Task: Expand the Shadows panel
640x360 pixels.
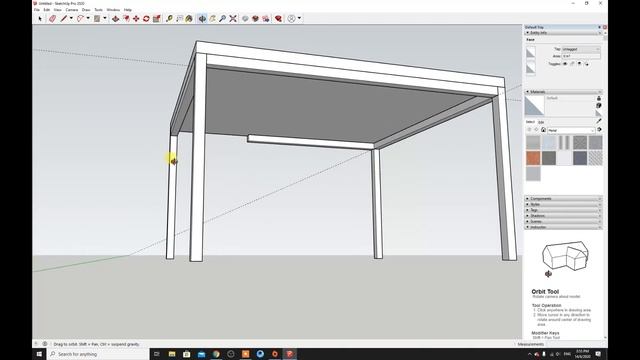Action: (x=563, y=216)
